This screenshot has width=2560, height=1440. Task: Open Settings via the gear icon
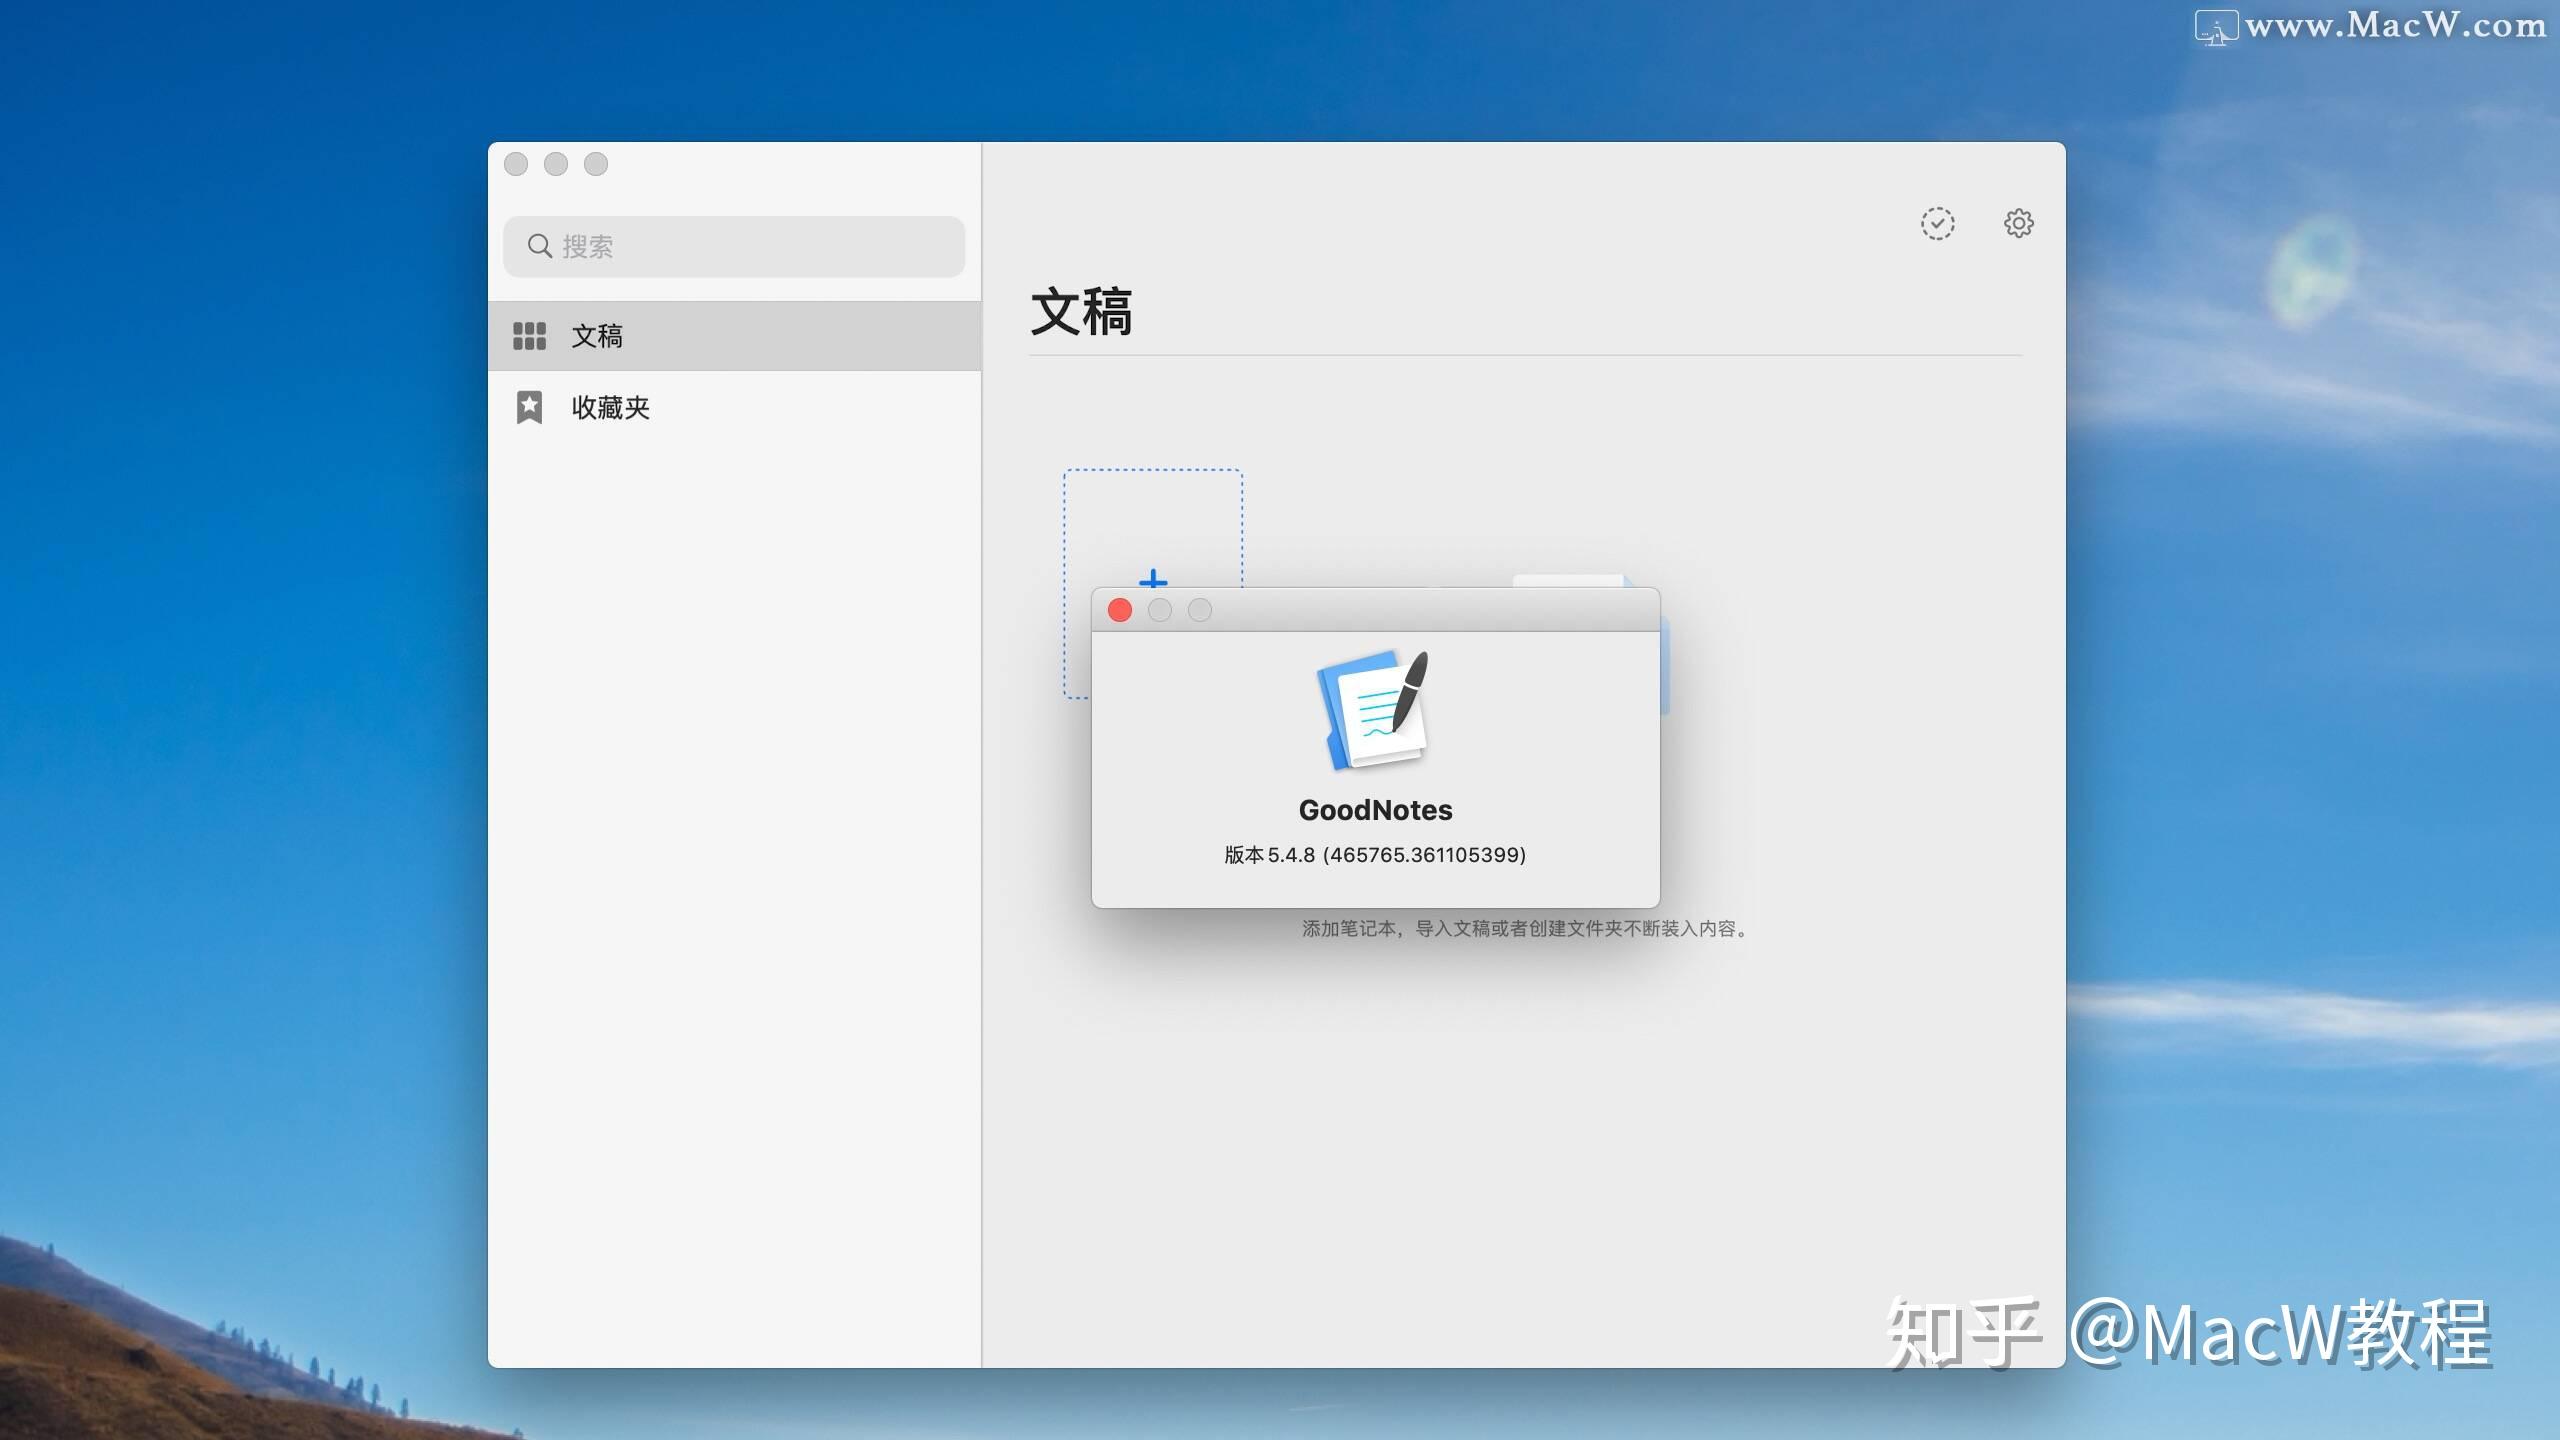click(x=2018, y=223)
